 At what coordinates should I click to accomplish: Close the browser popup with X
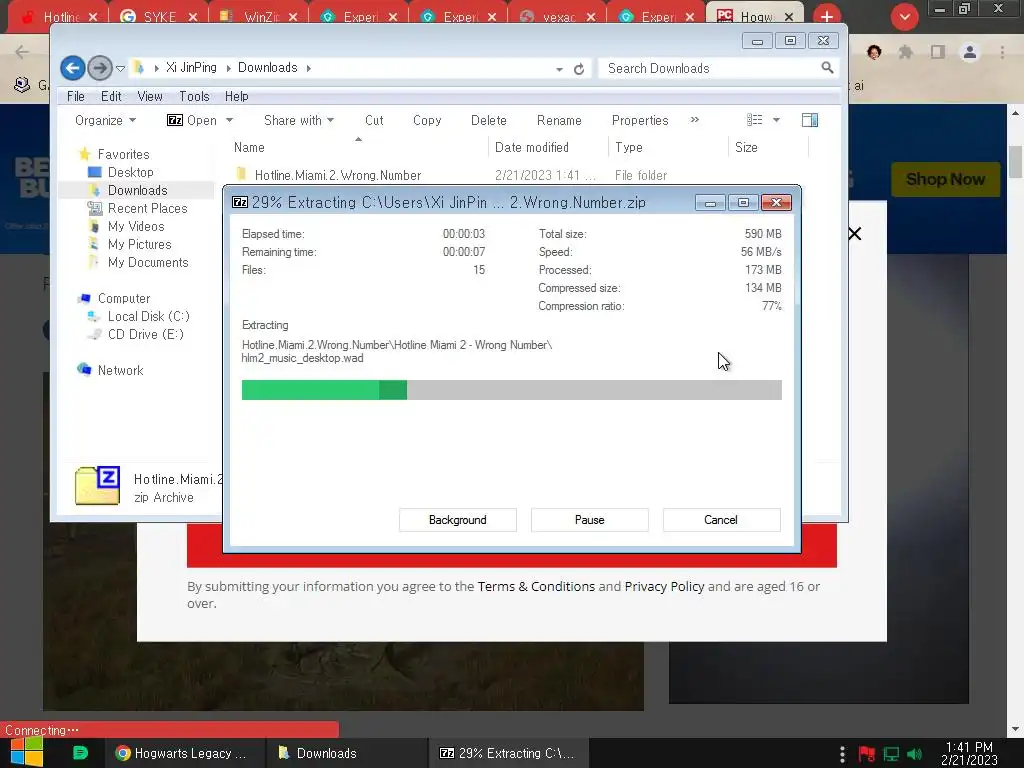pos(854,234)
